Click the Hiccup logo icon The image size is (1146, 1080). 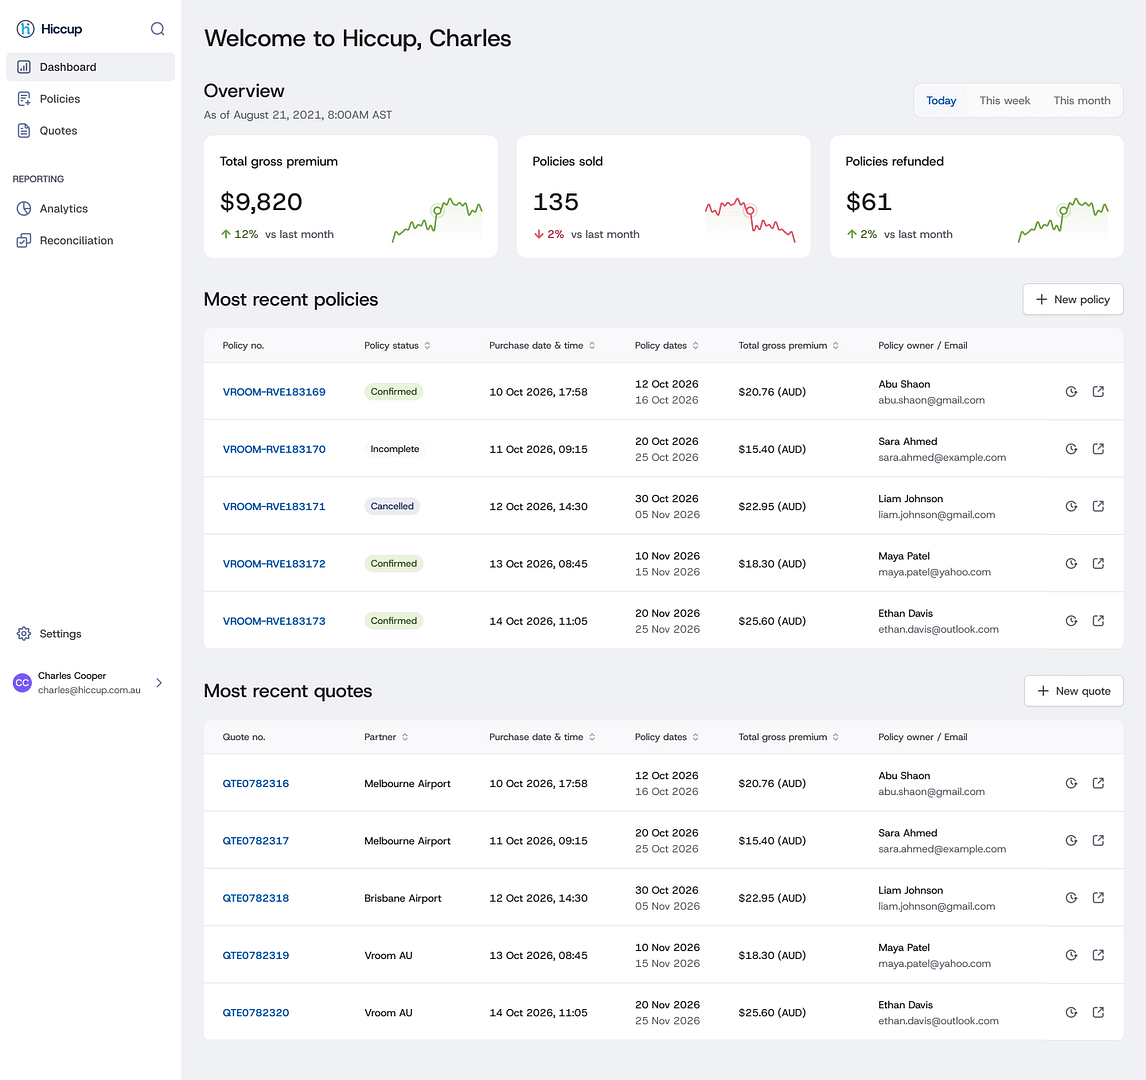pos(25,29)
